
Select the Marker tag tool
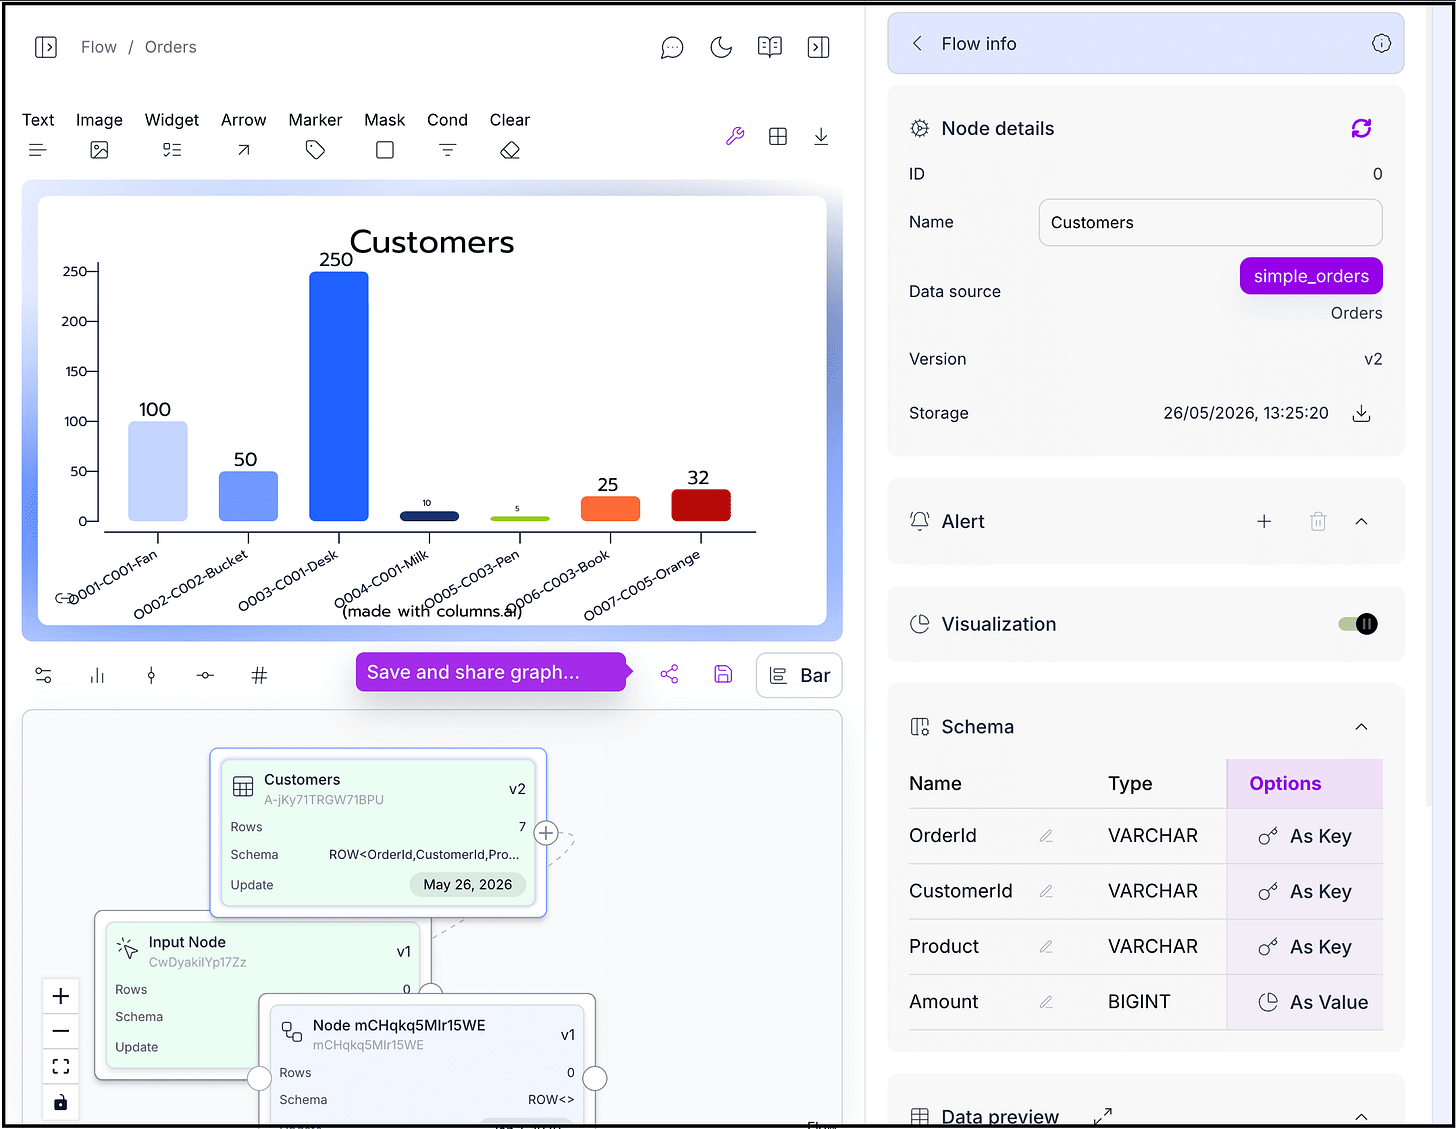(315, 135)
